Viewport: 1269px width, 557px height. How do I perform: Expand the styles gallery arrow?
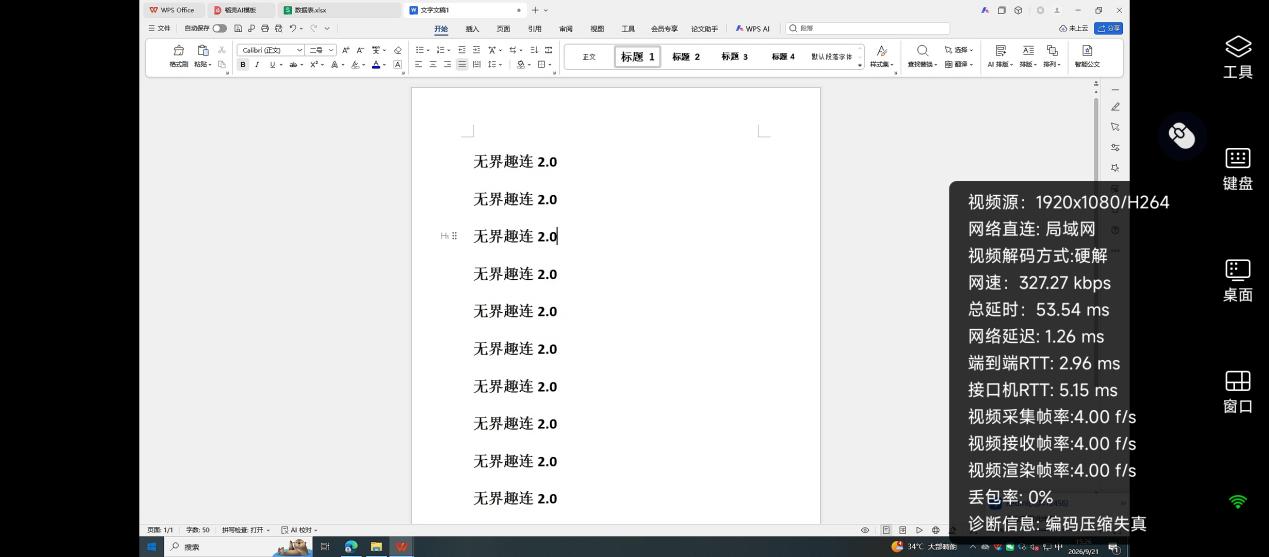pyautogui.click(x=860, y=65)
